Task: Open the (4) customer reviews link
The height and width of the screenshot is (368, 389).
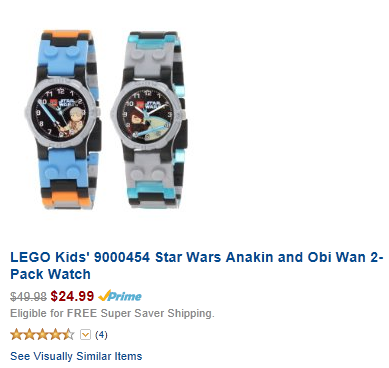Action: (x=101, y=334)
